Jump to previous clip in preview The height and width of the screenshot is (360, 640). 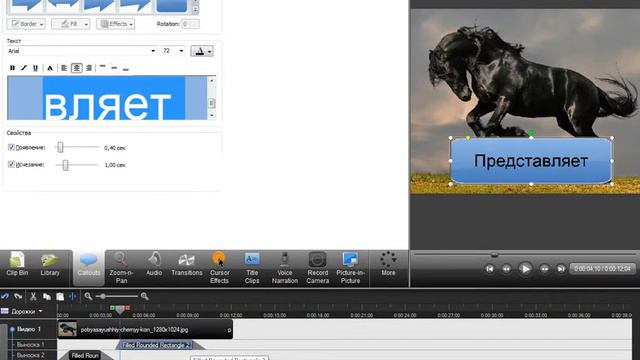point(489,269)
